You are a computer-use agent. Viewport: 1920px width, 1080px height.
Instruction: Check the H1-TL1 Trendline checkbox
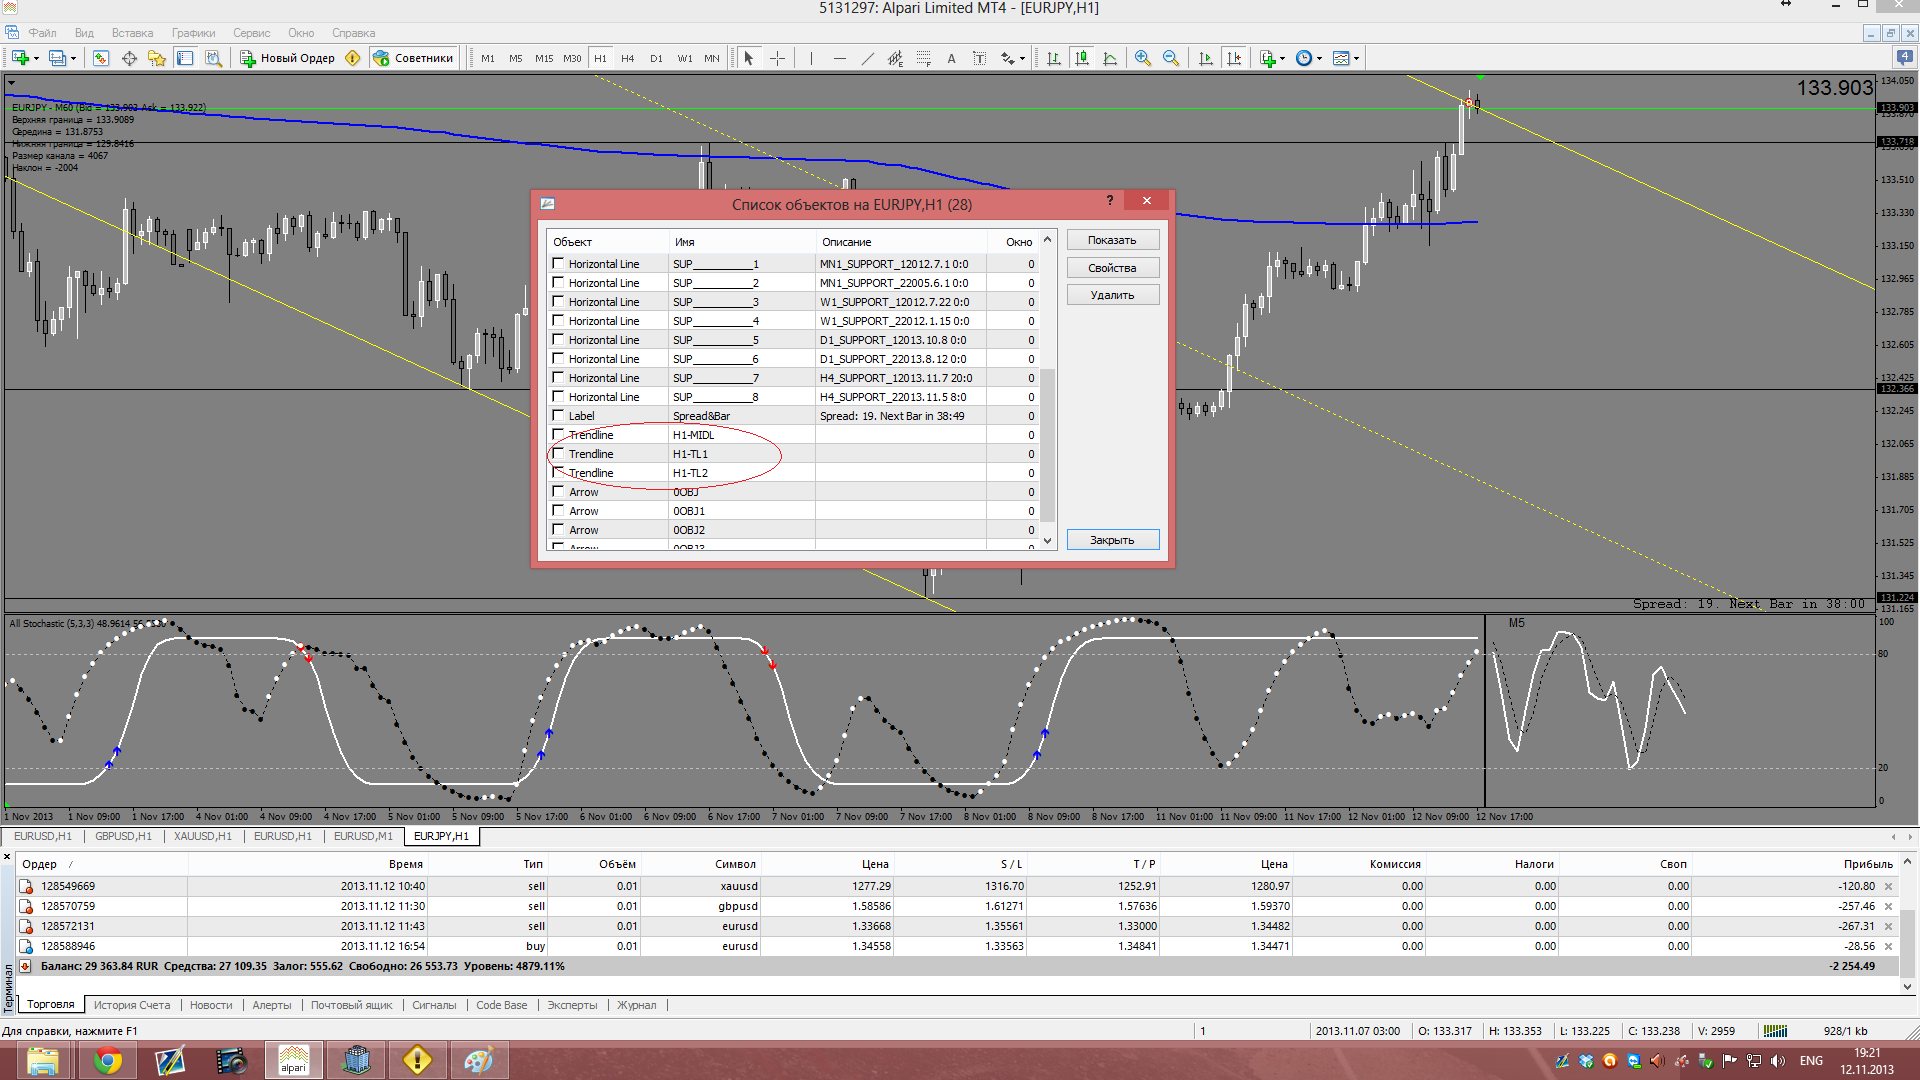coord(558,454)
